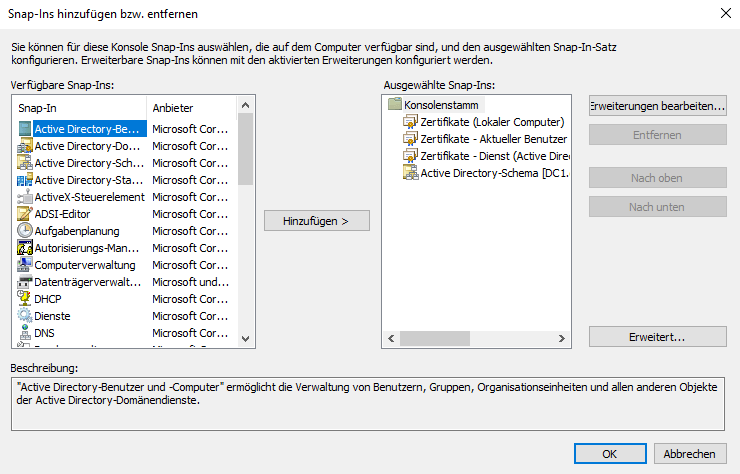Image resolution: width=740 pixels, height=474 pixels.
Task: Click the ActiveX-Steuerelement snap-in icon
Action: click(x=25, y=197)
